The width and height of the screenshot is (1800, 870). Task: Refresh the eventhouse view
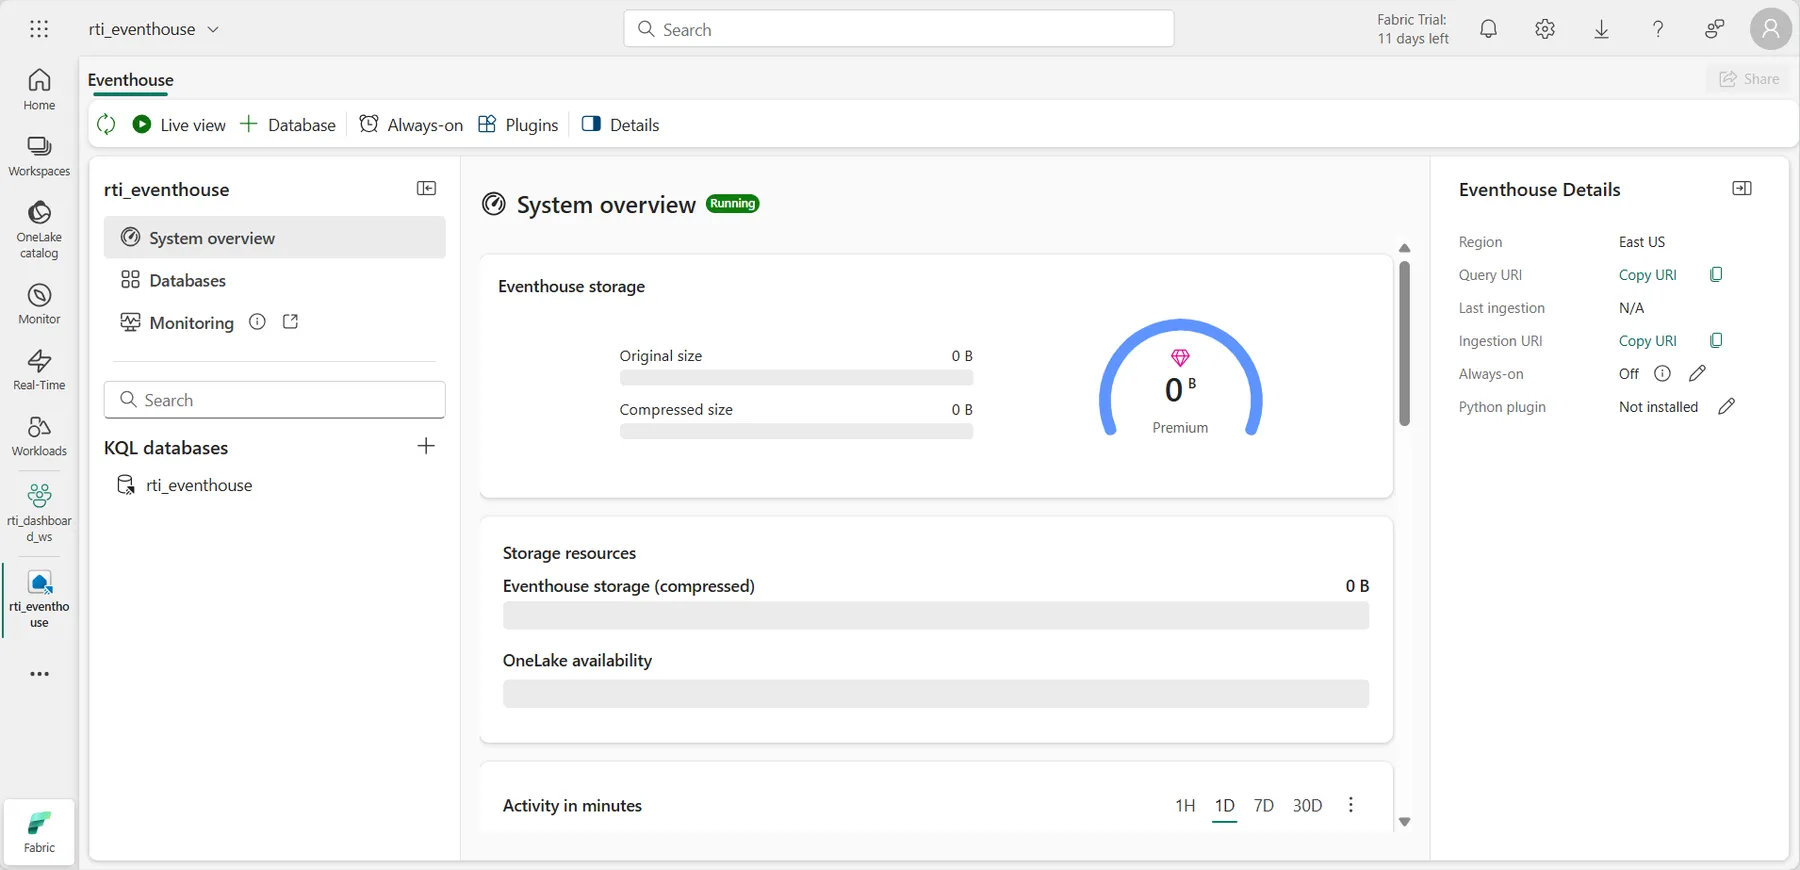click(106, 124)
